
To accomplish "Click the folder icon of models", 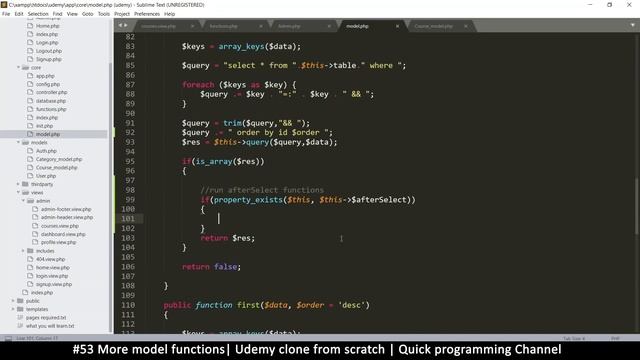I will coord(25,142).
